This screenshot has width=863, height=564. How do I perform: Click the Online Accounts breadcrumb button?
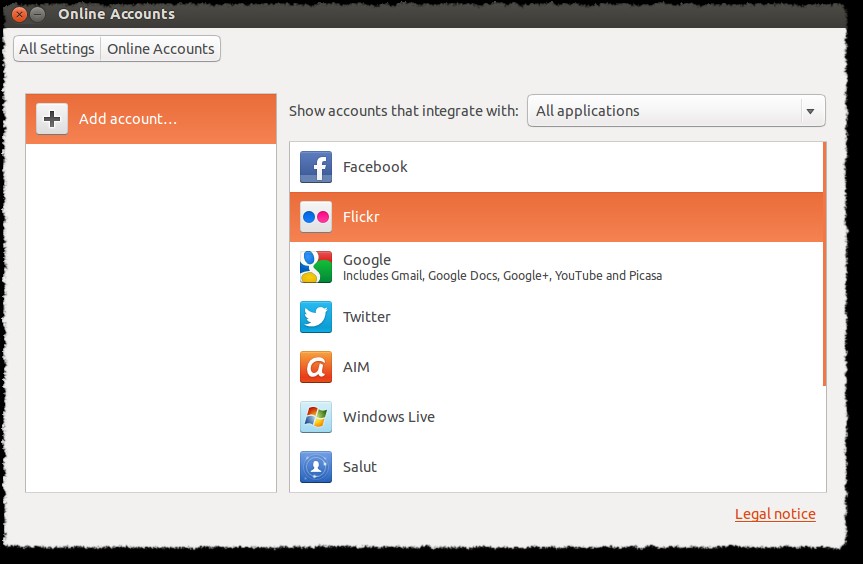[x=161, y=49]
